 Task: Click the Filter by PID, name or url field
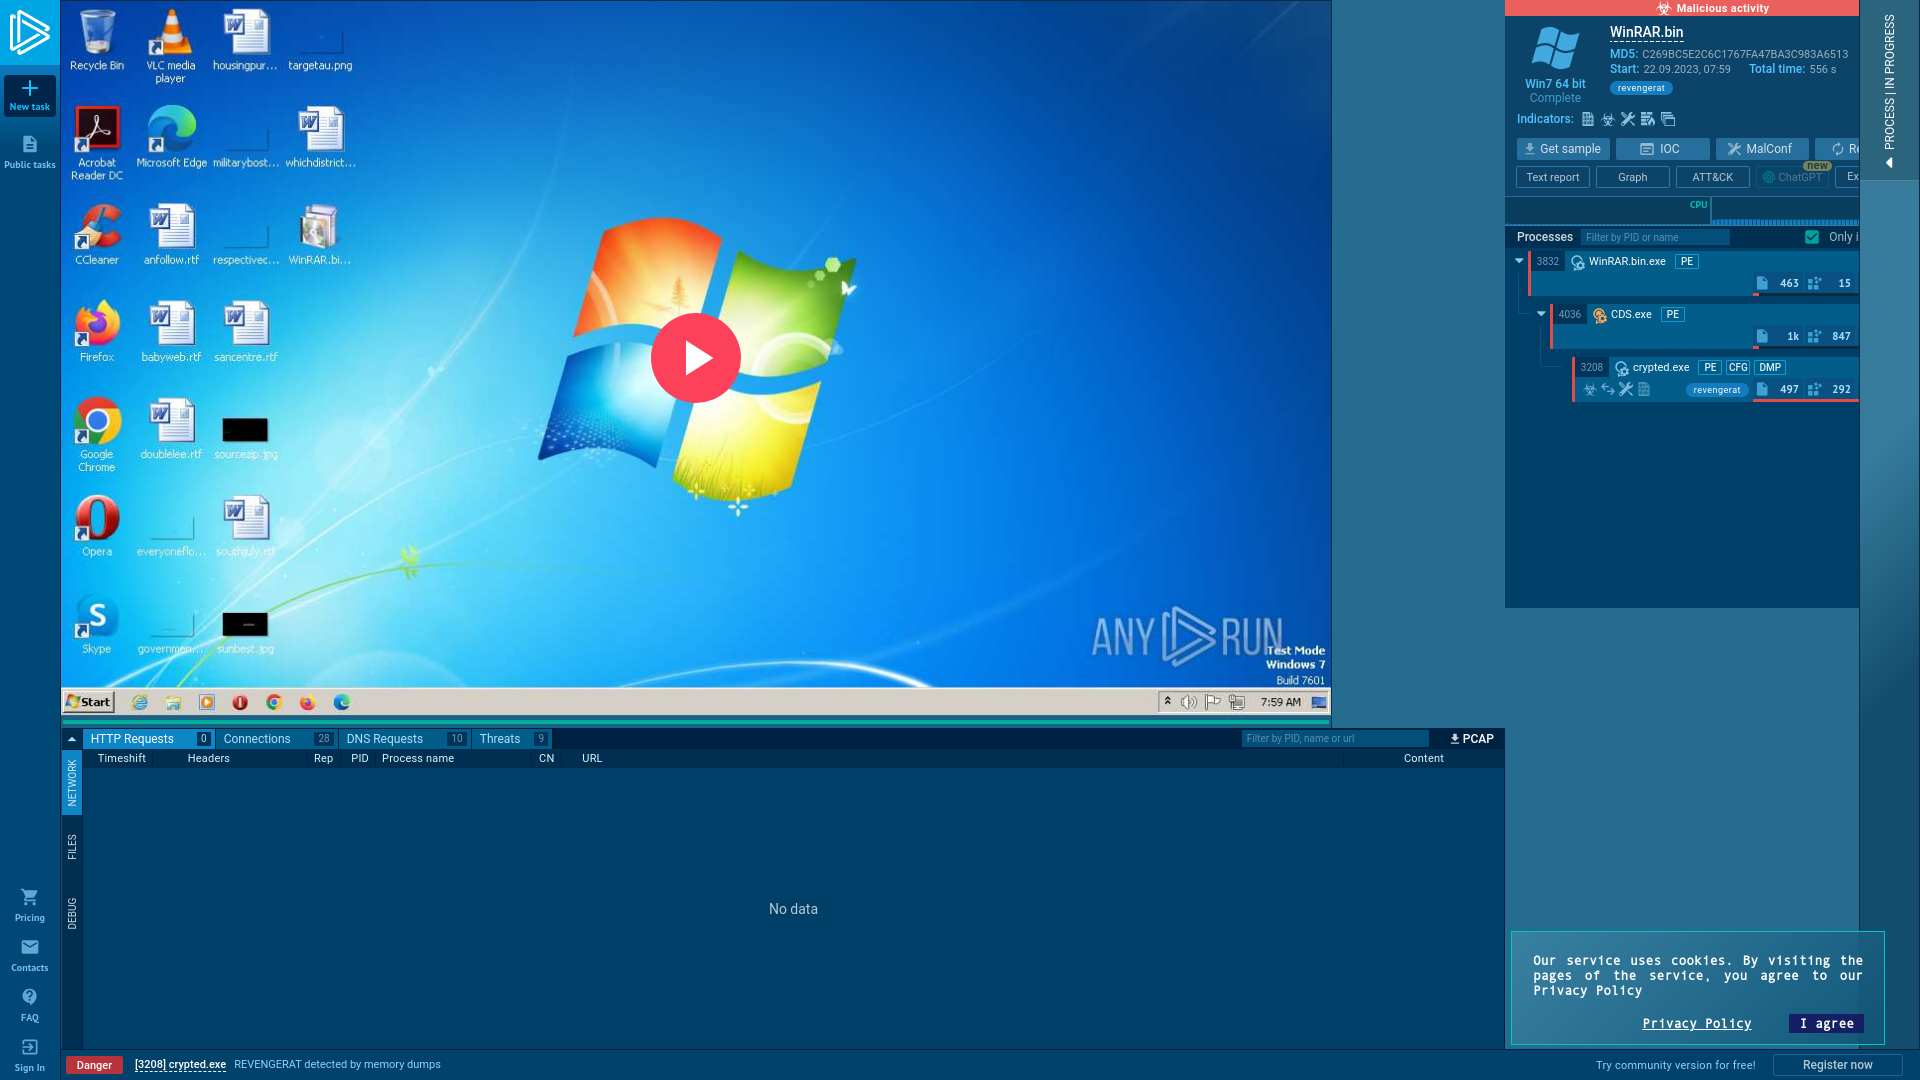pos(1335,739)
